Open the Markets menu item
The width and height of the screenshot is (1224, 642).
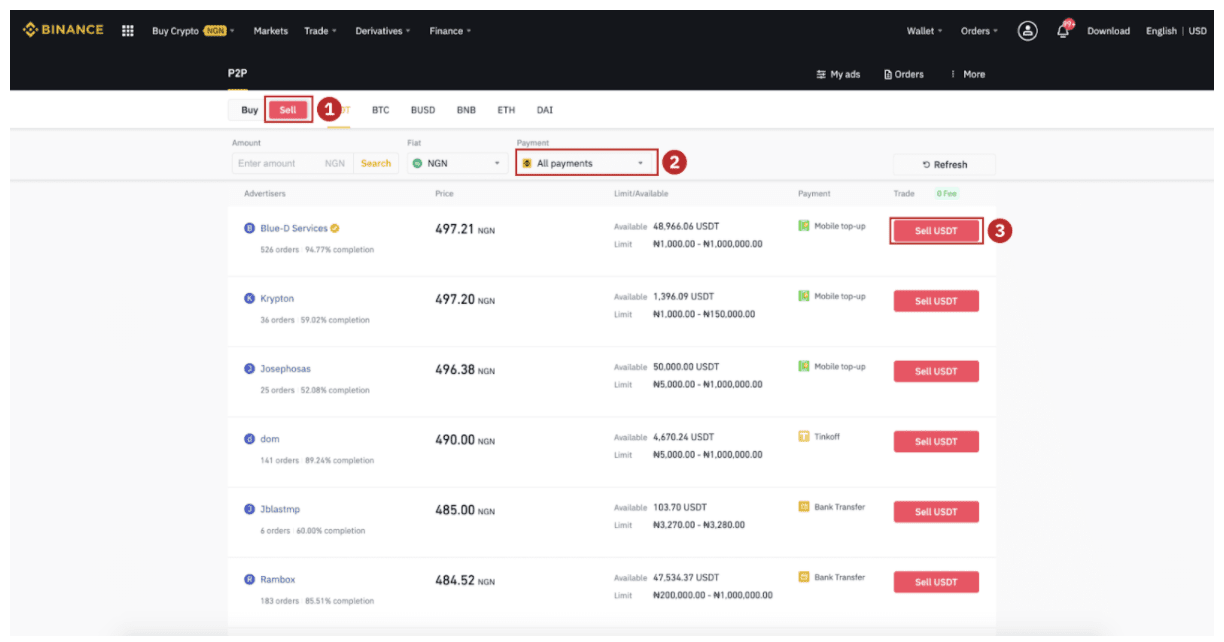270,31
